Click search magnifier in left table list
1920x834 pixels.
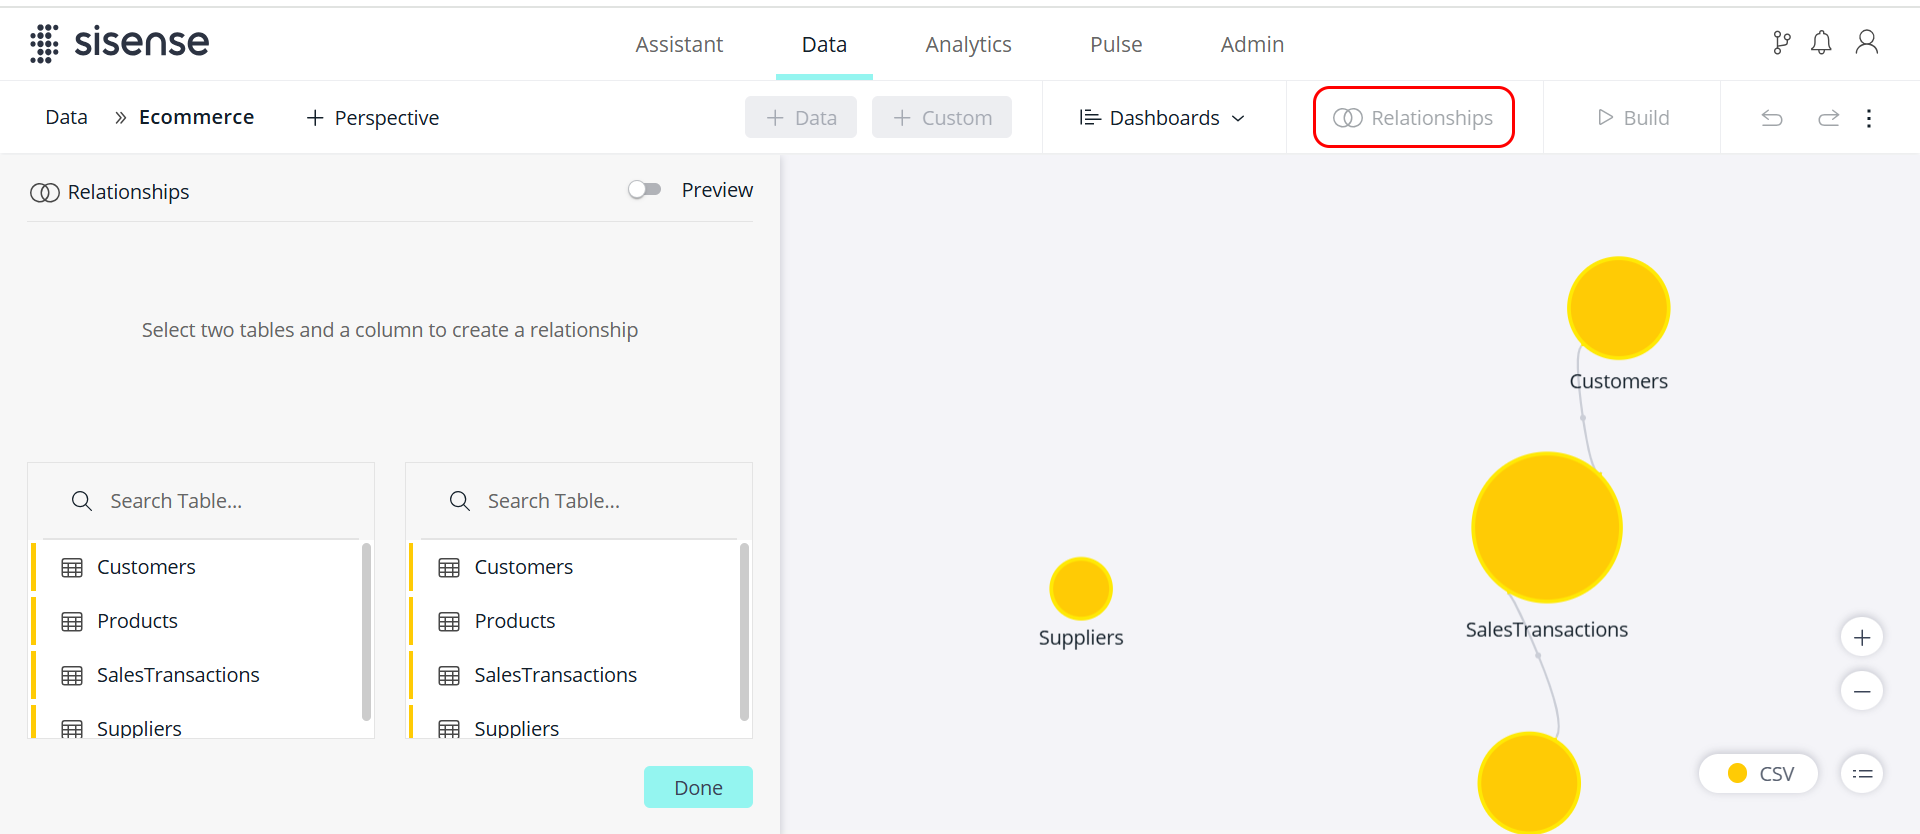click(82, 501)
